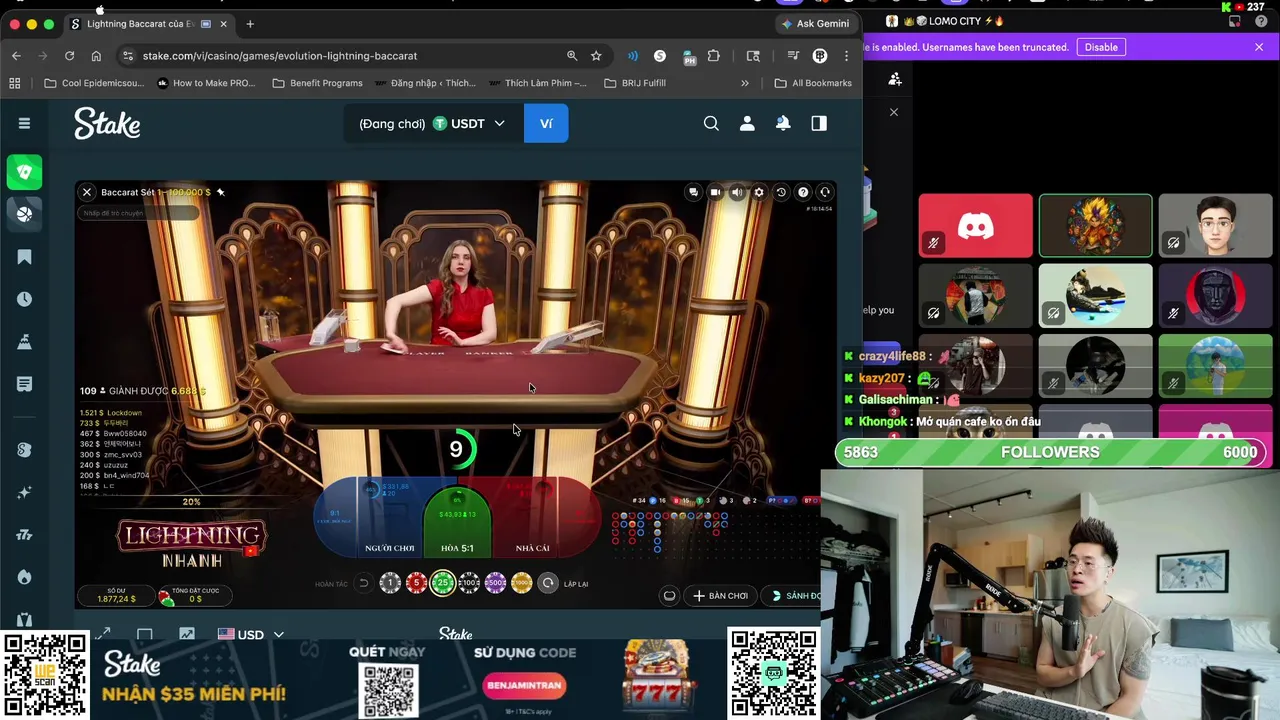Click the chat message input field
This screenshot has height=720, width=1280.
(x=138, y=213)
